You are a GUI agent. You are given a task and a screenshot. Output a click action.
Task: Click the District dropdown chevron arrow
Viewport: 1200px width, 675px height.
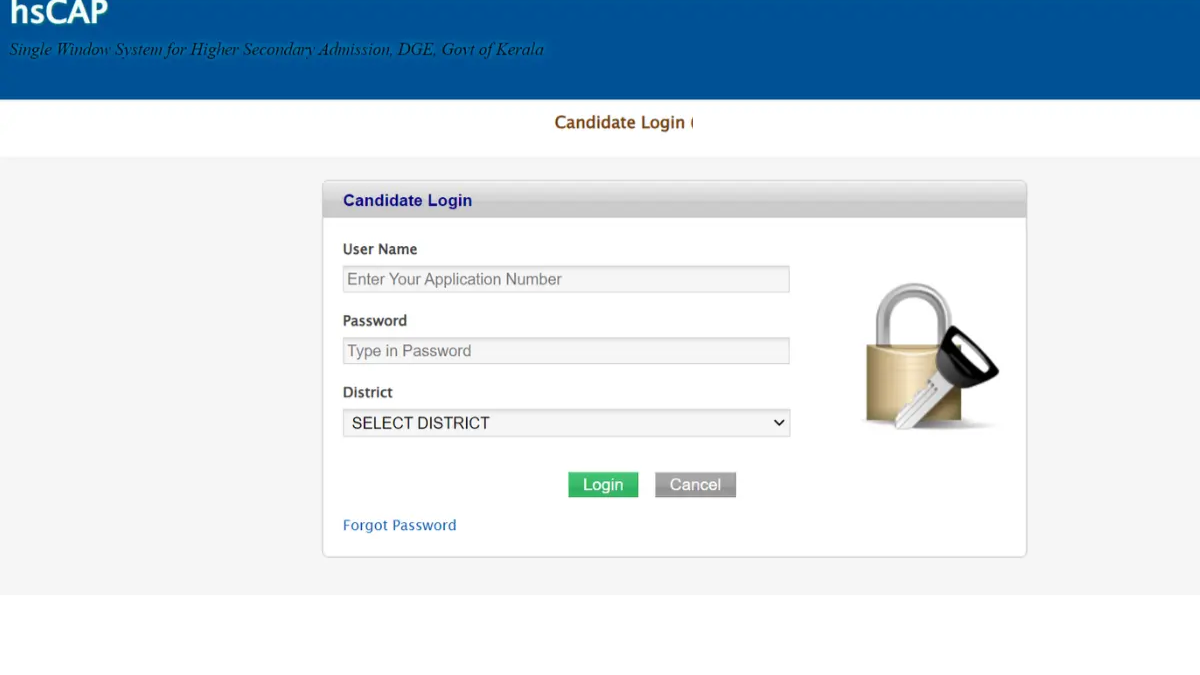pos(779,423)
